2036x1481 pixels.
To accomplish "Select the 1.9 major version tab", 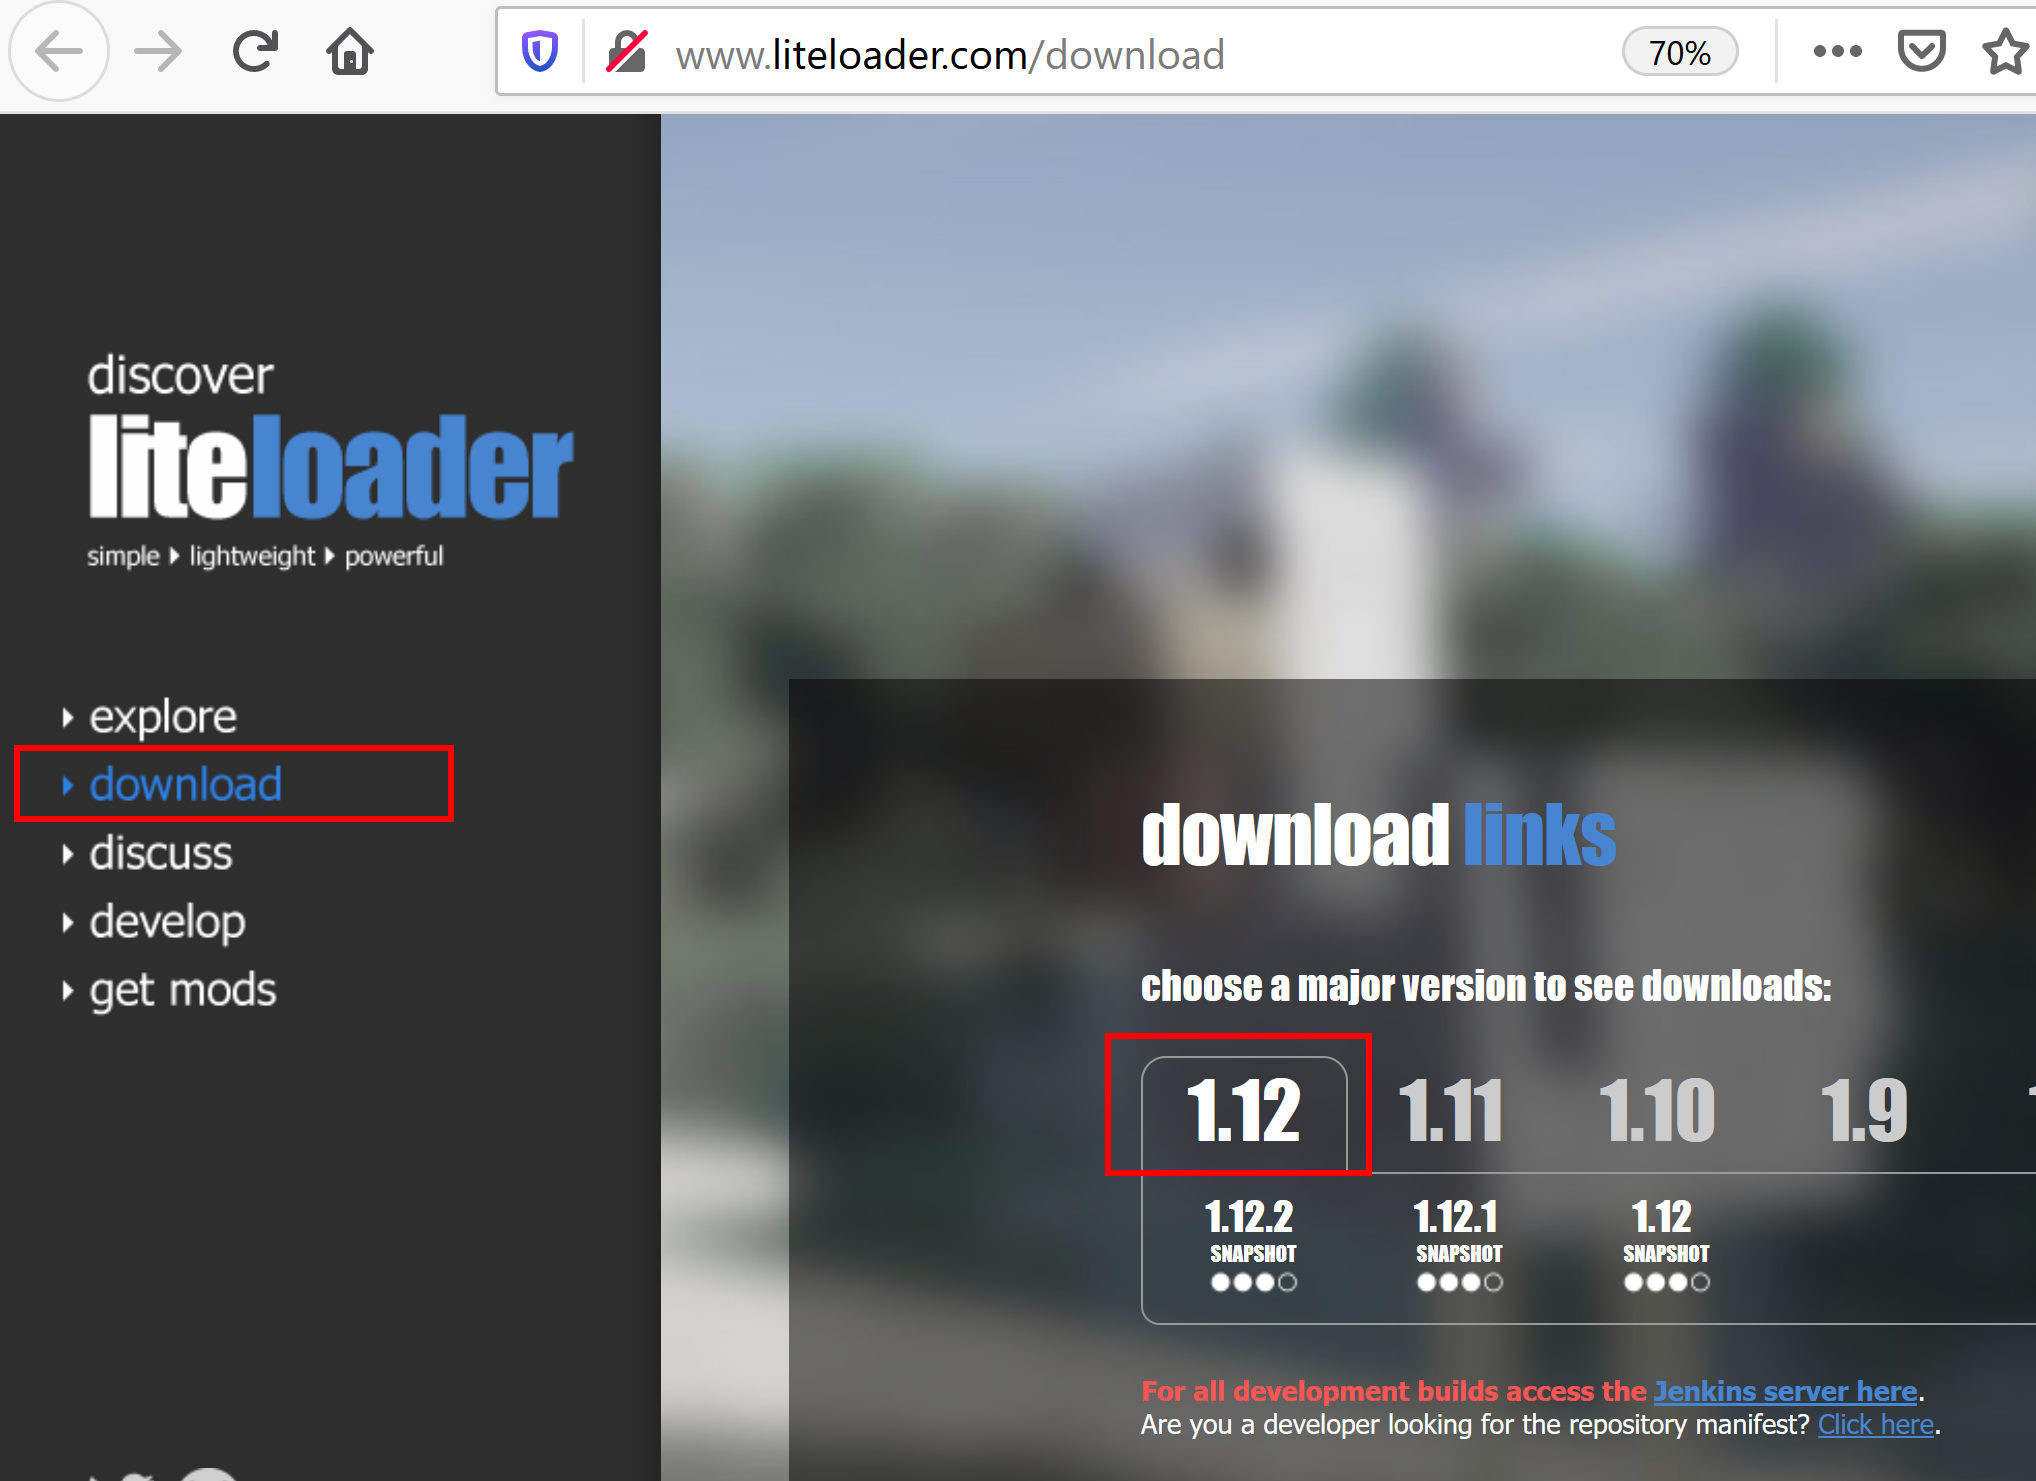I will pyautogui.click(x=1864, y=1110).
